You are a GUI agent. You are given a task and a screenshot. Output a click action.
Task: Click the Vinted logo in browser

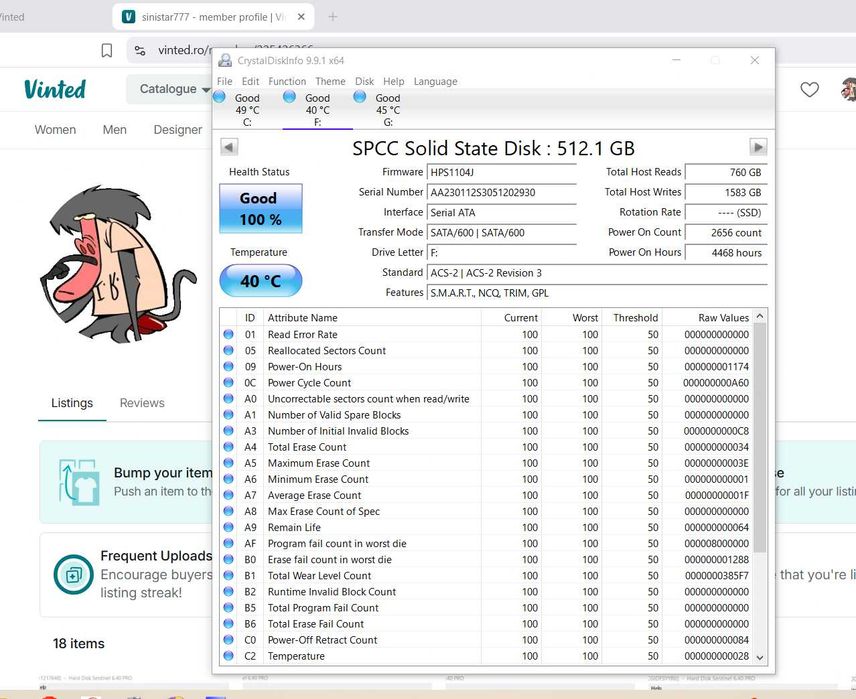[55, 90]
